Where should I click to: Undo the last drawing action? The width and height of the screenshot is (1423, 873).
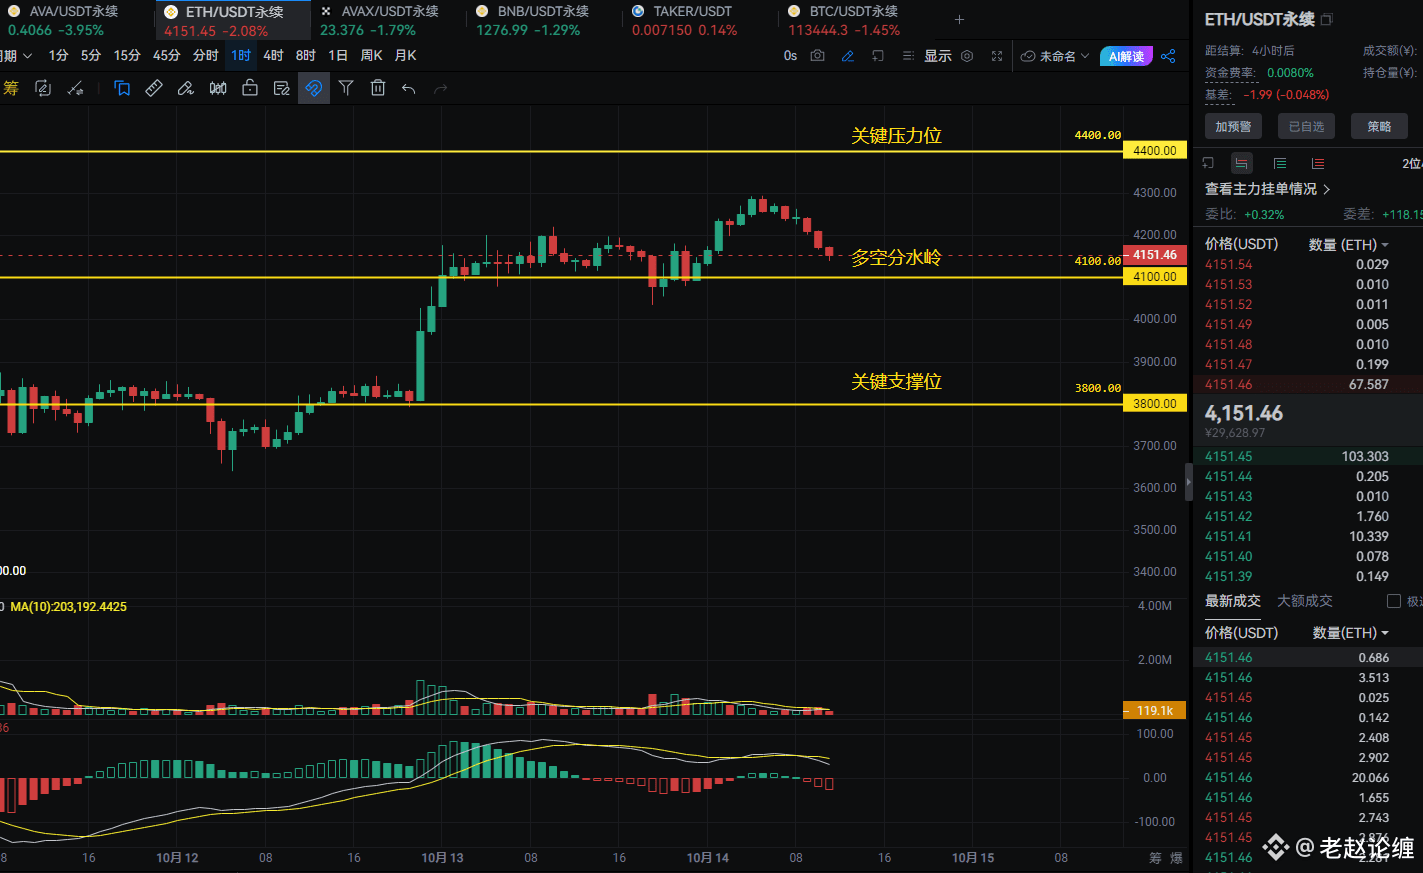(409, 89)
